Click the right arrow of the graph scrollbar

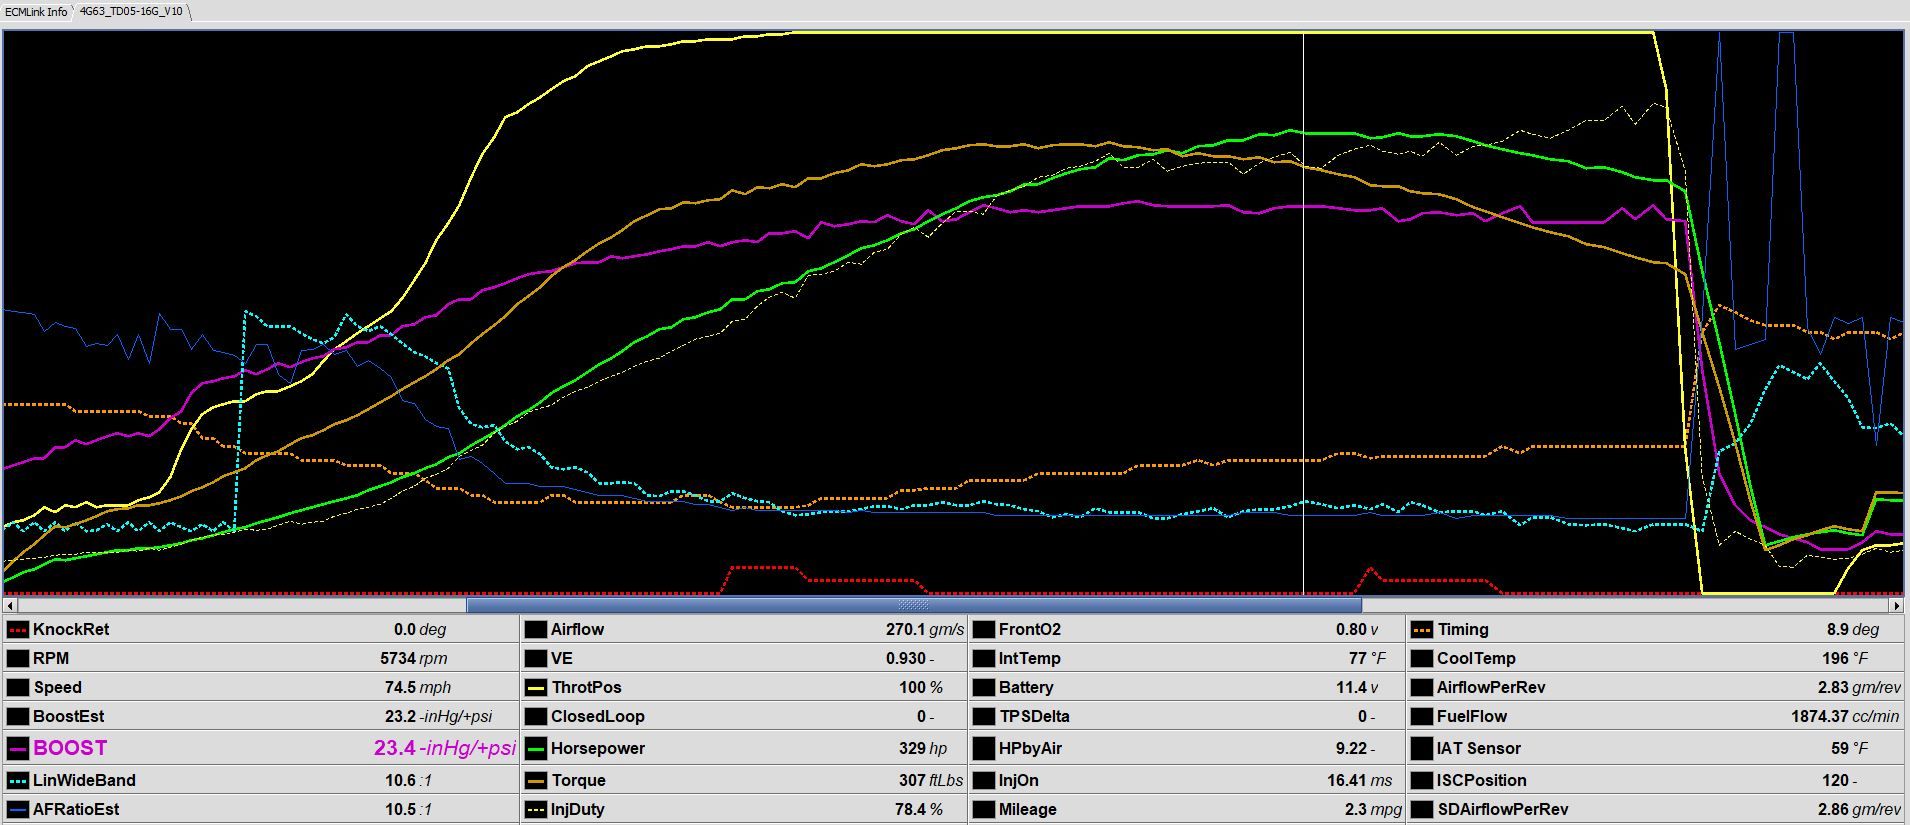tap(1896, 605)
